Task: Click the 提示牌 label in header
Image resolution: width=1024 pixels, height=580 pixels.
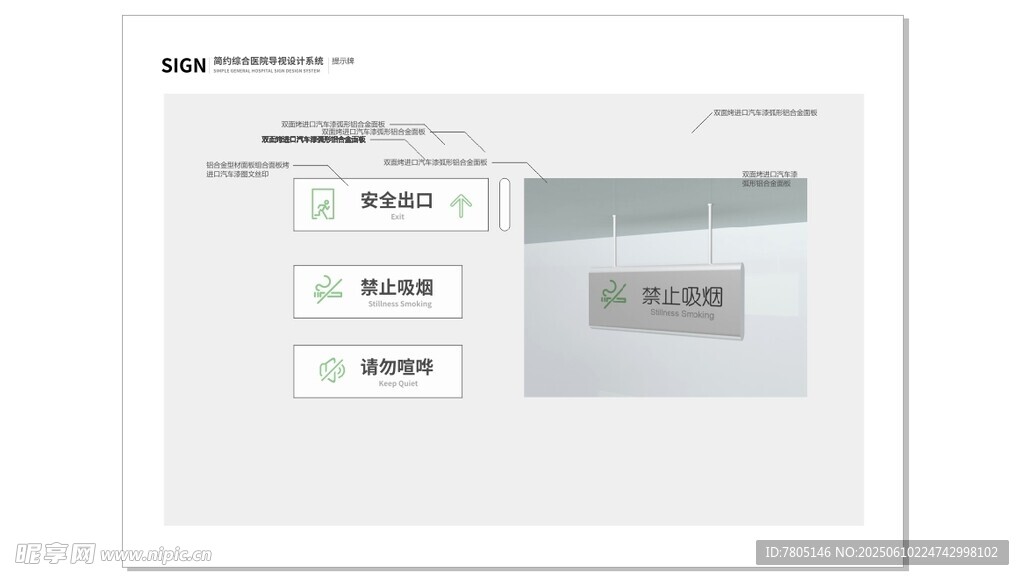Action: point(343,61)
